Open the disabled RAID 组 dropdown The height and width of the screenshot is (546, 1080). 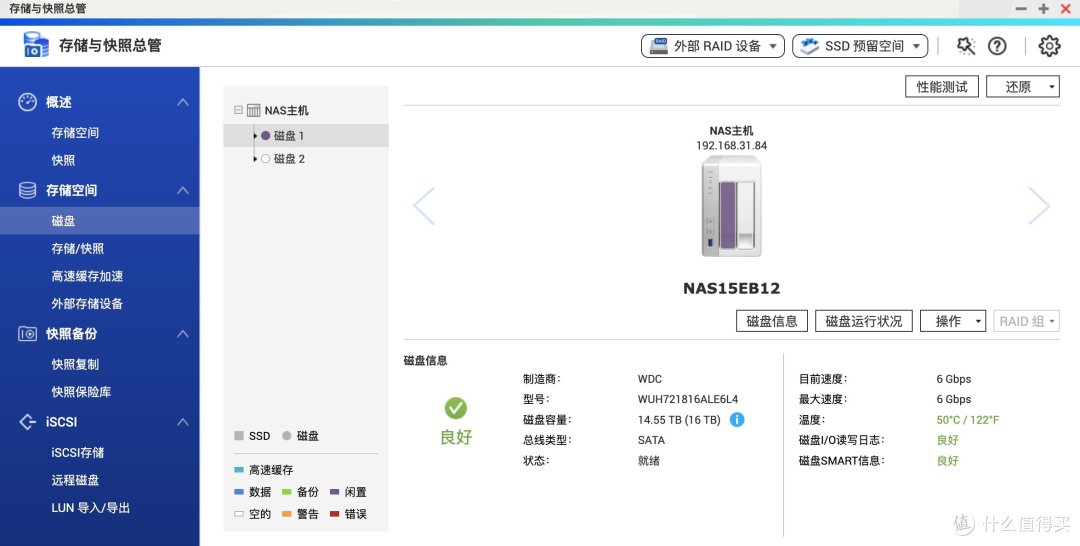pos(1026,321)
